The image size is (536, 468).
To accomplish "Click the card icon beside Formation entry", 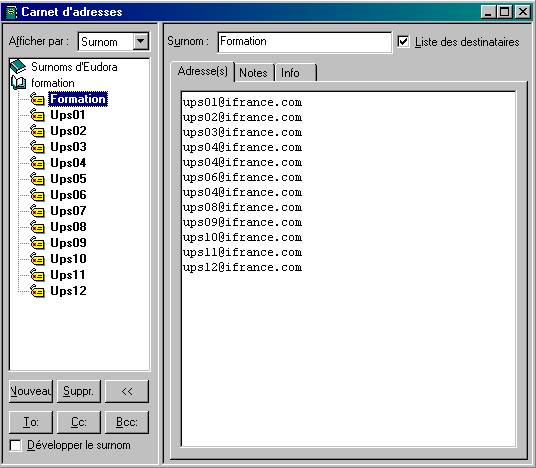I will tap(37, 99).
